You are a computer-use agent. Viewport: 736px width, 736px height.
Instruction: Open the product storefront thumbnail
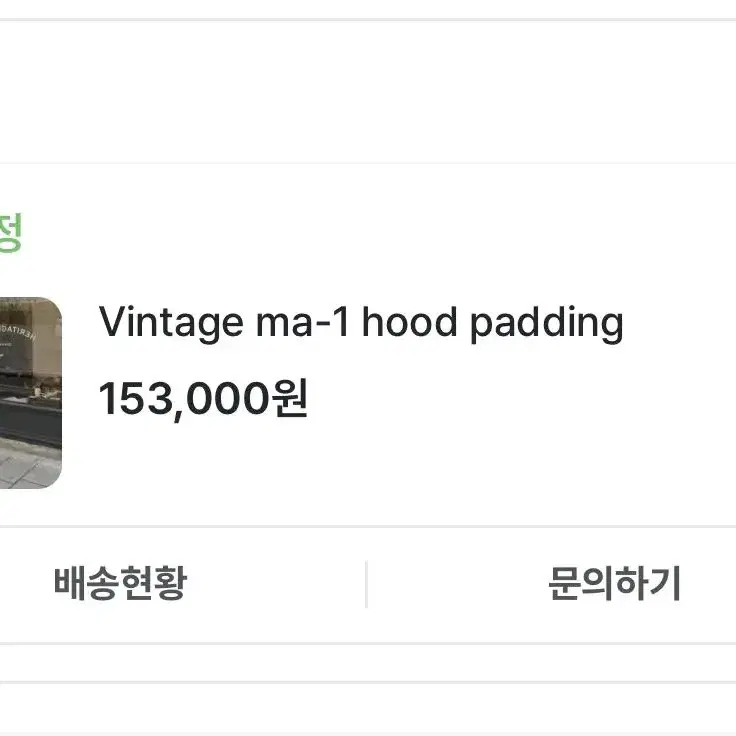tap(31, 393)
